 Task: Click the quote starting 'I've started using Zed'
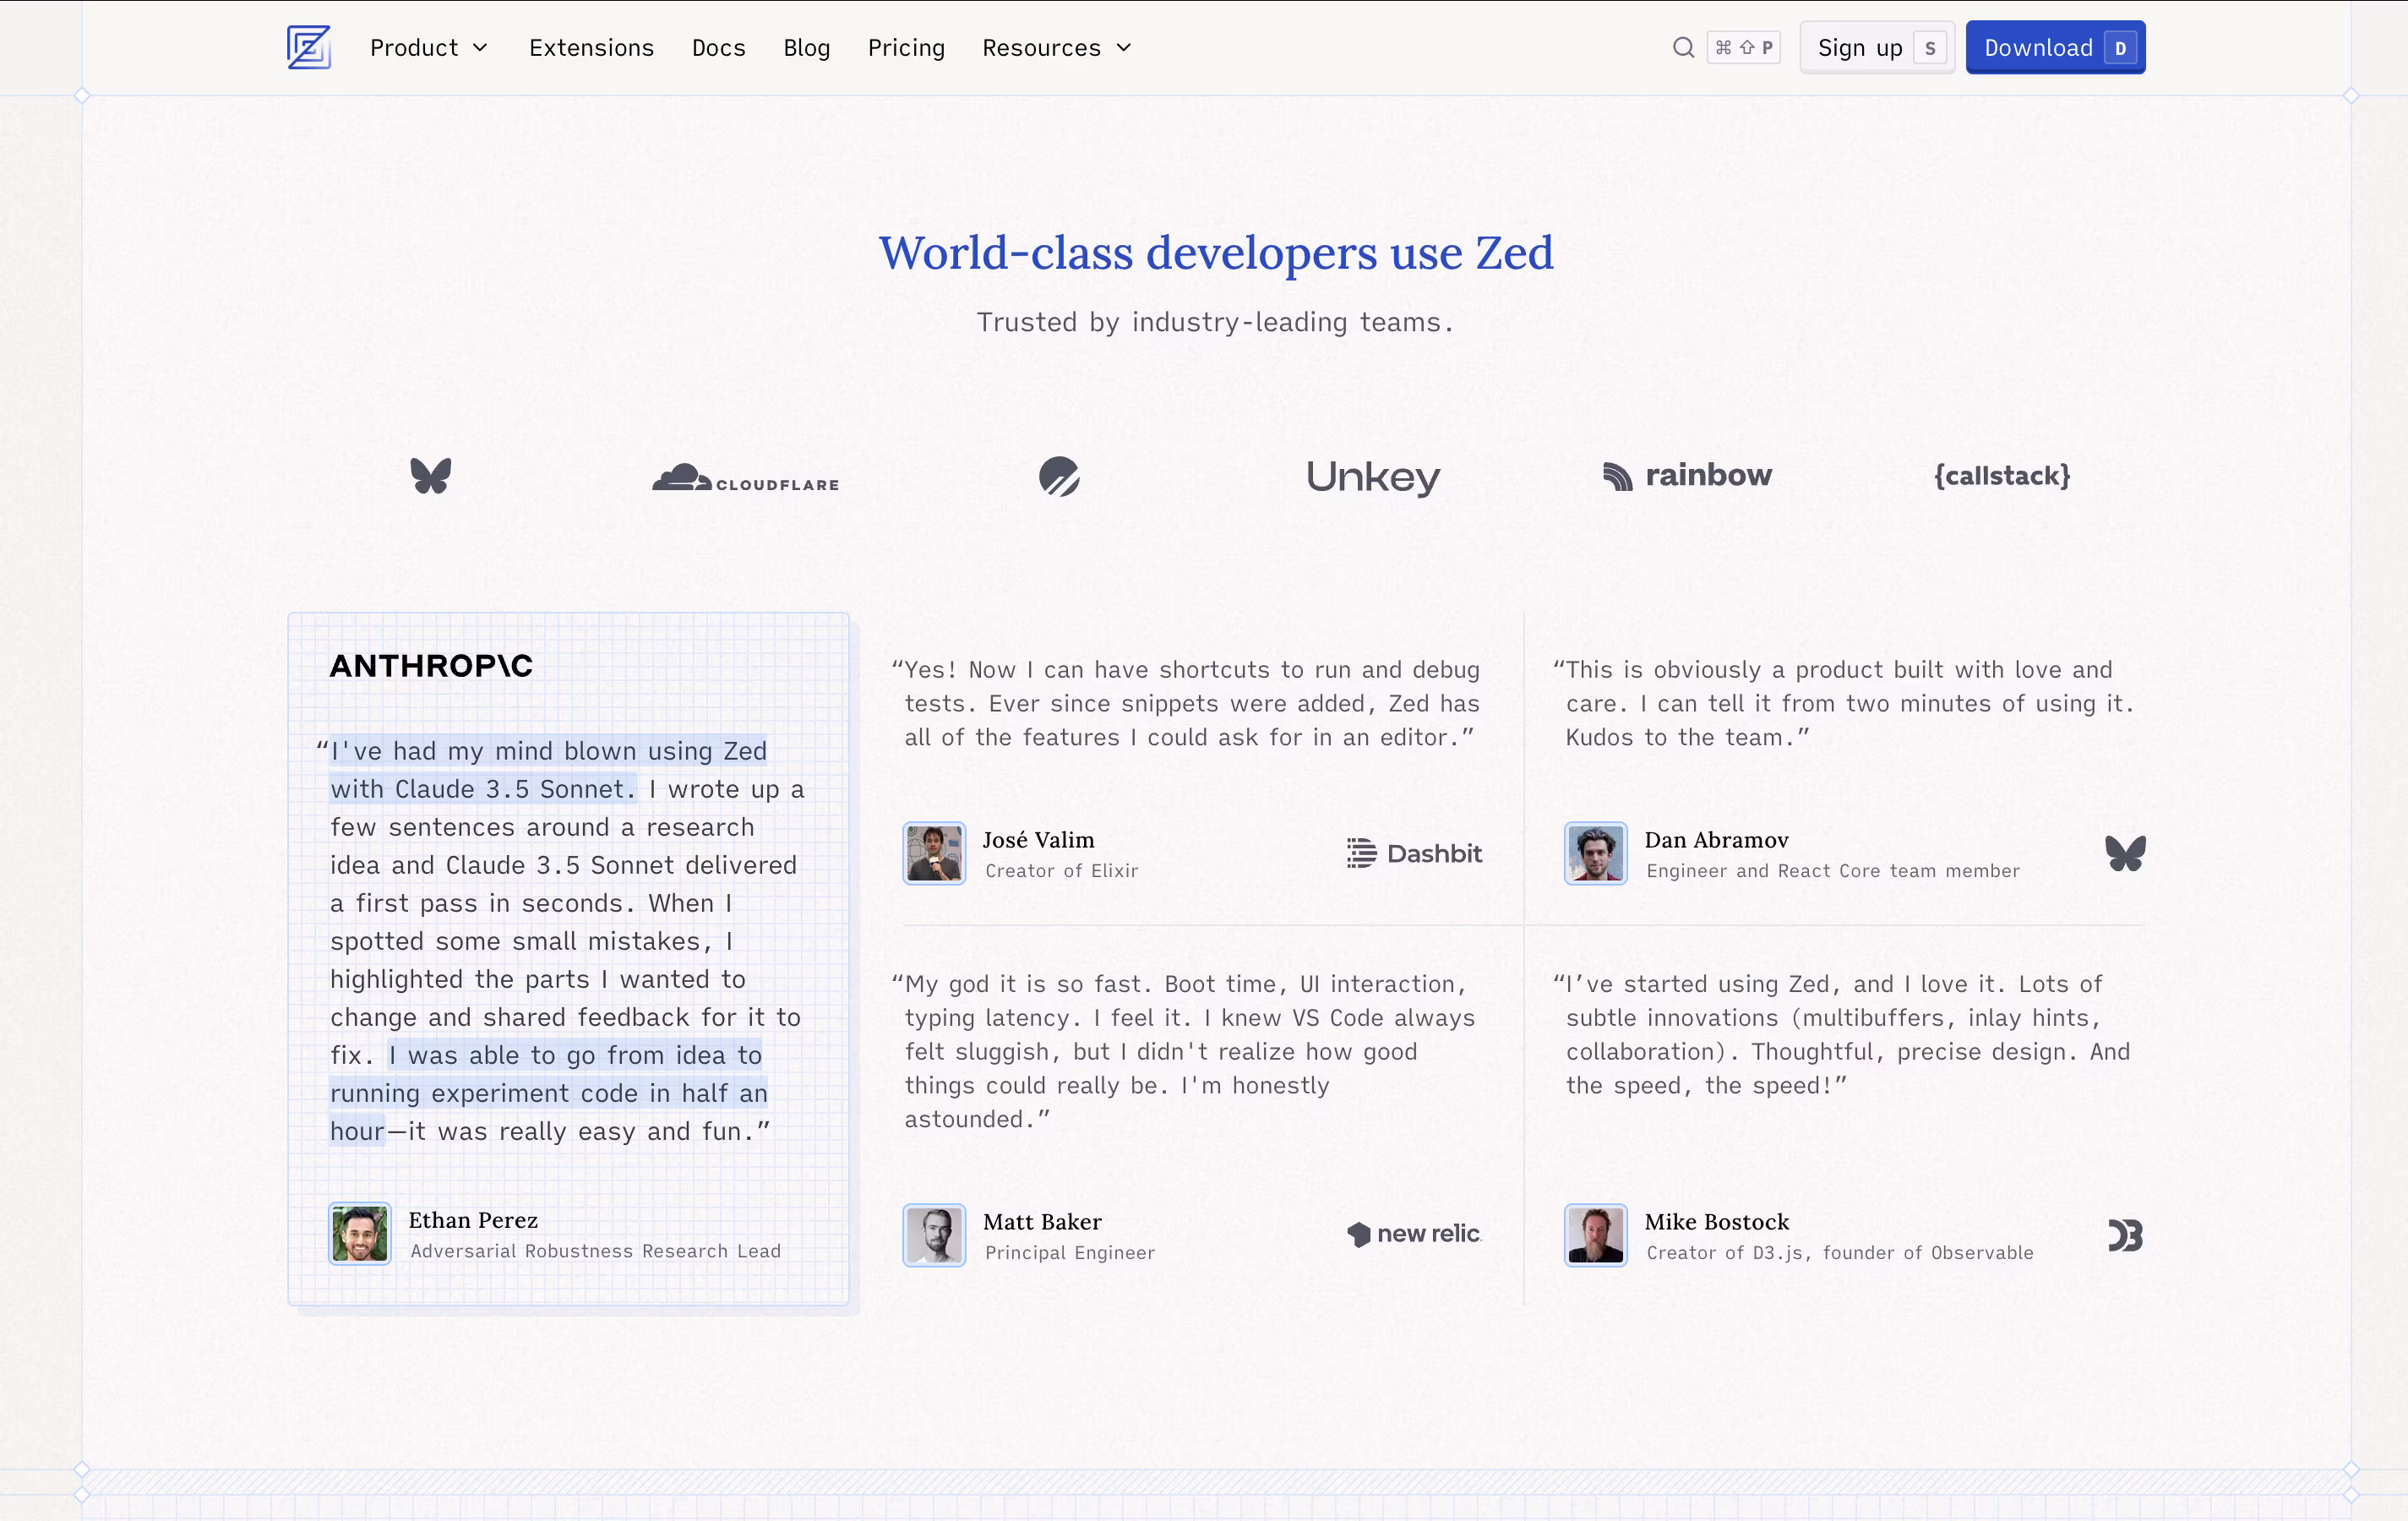tap(1842, 1034)
